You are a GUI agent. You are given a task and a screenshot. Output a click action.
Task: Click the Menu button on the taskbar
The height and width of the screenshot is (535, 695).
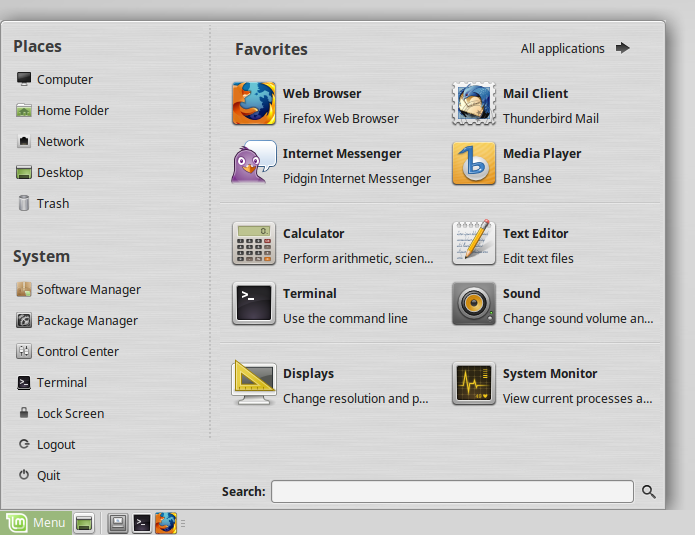36,523
